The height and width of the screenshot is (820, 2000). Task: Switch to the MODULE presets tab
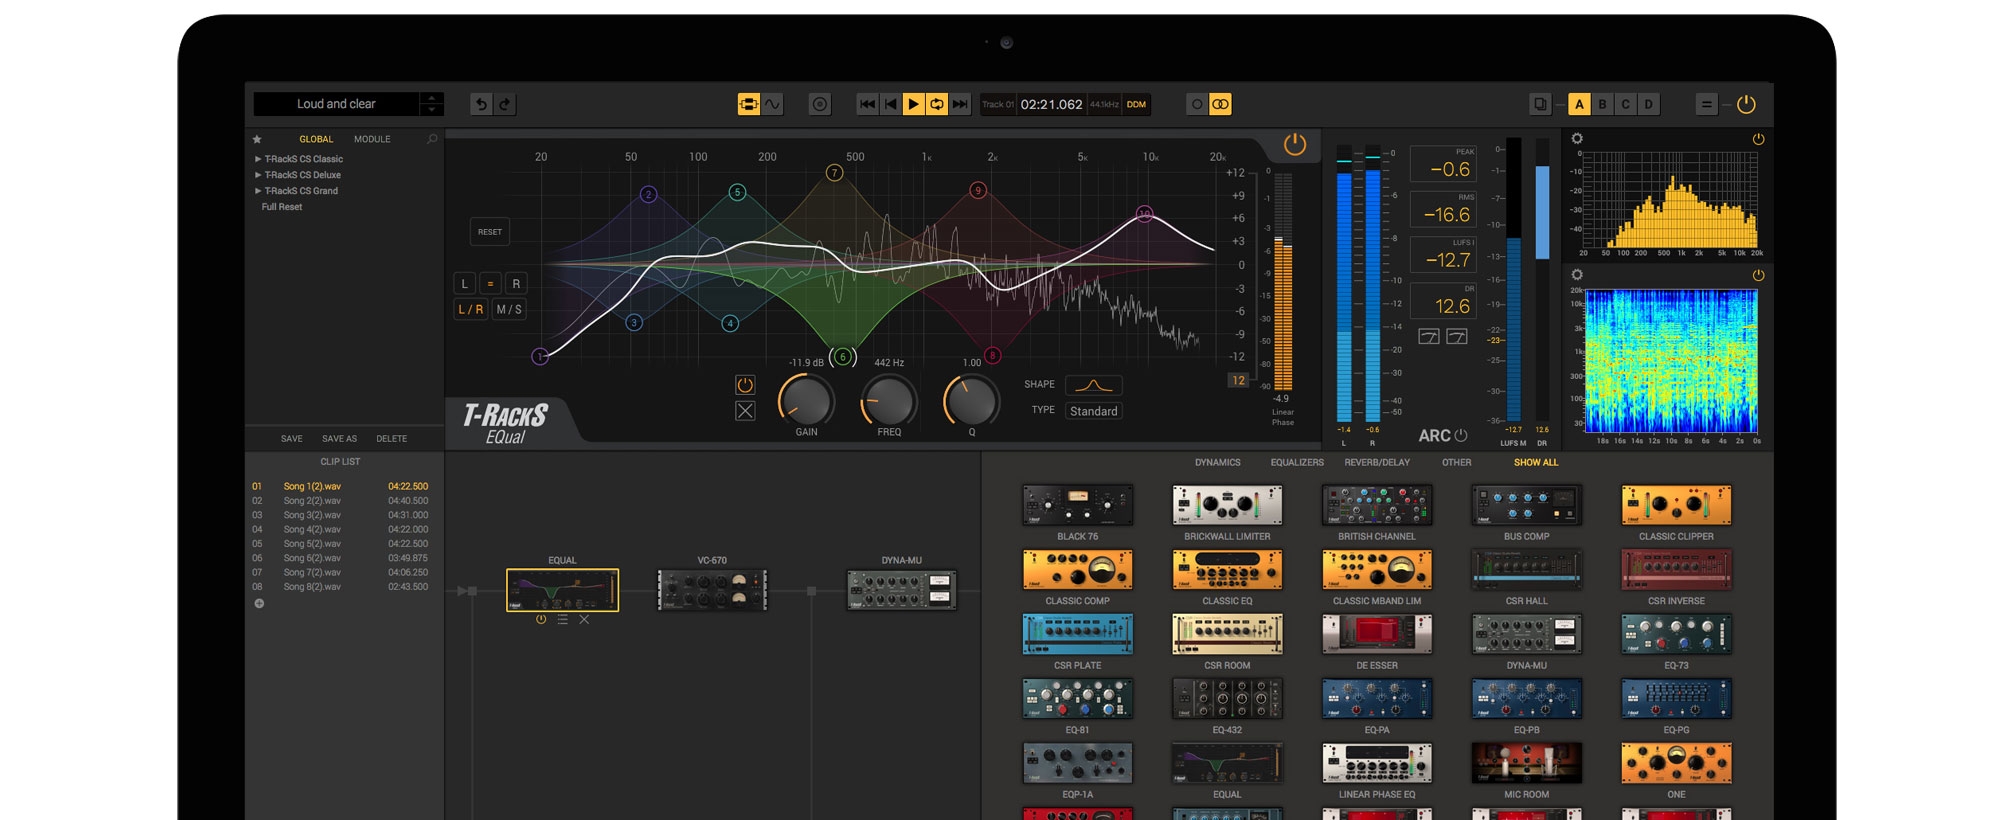[x=372, y=139]
